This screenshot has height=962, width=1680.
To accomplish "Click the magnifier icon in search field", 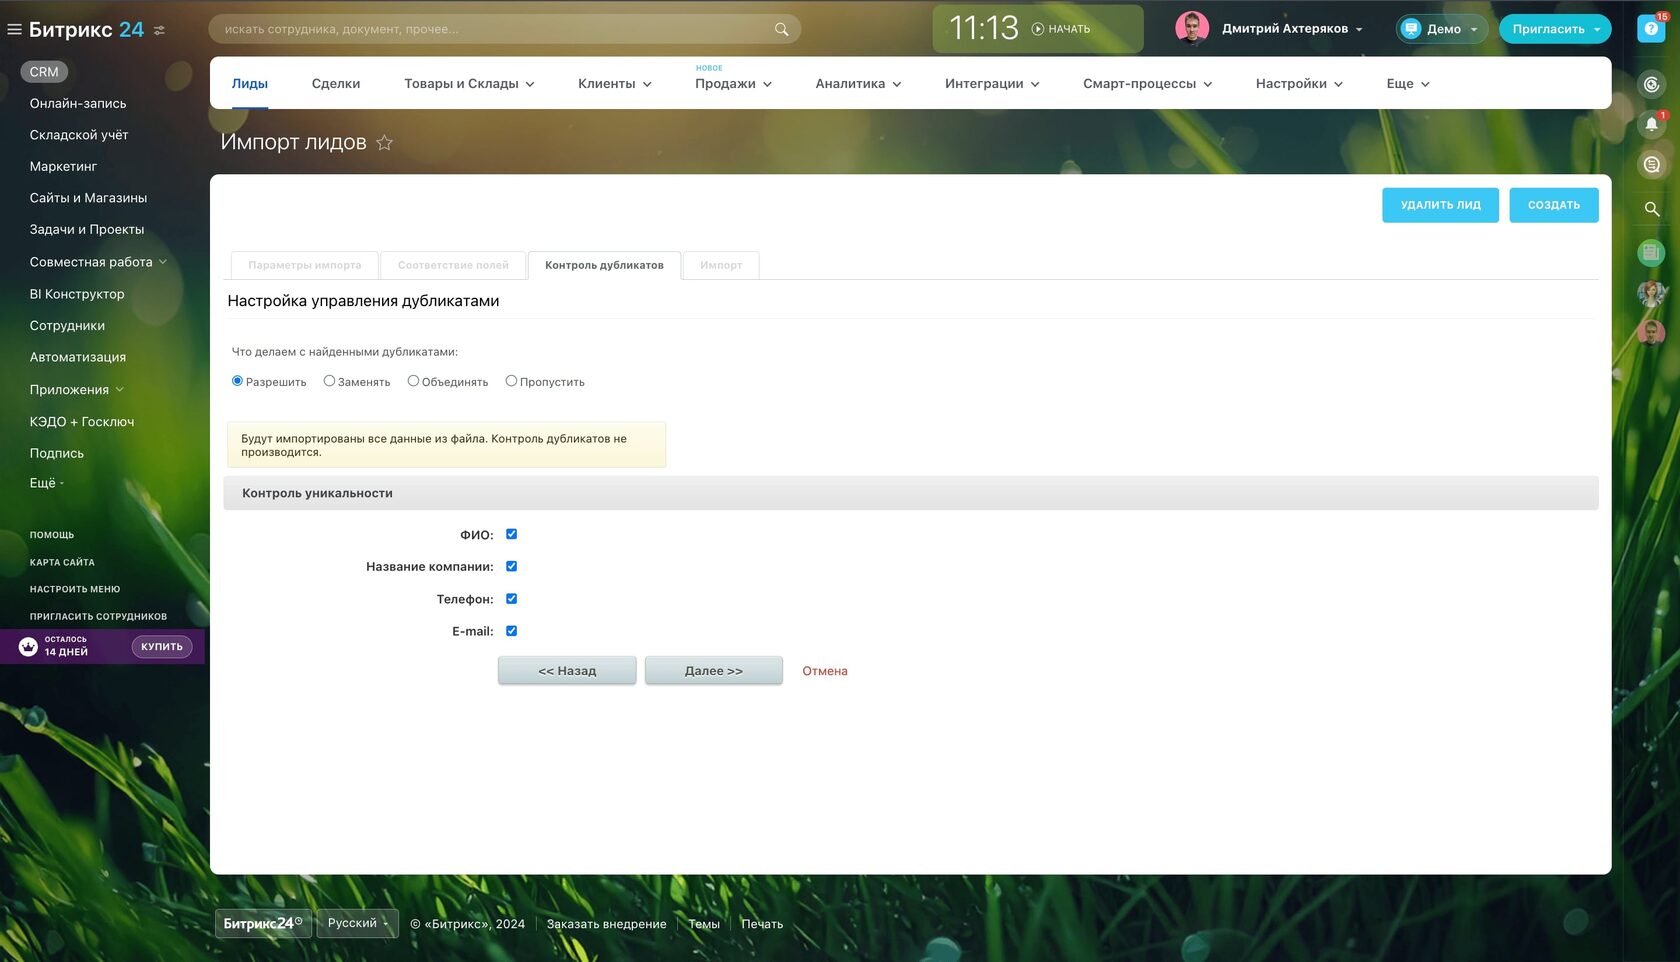I will (781, 29).
